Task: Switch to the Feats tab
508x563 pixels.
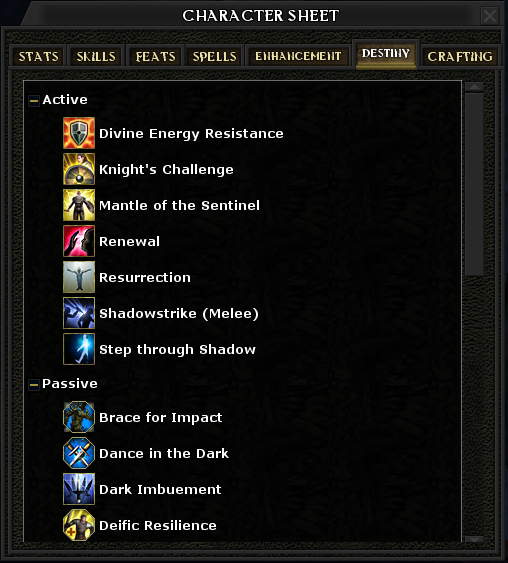Action: (155, 56)
